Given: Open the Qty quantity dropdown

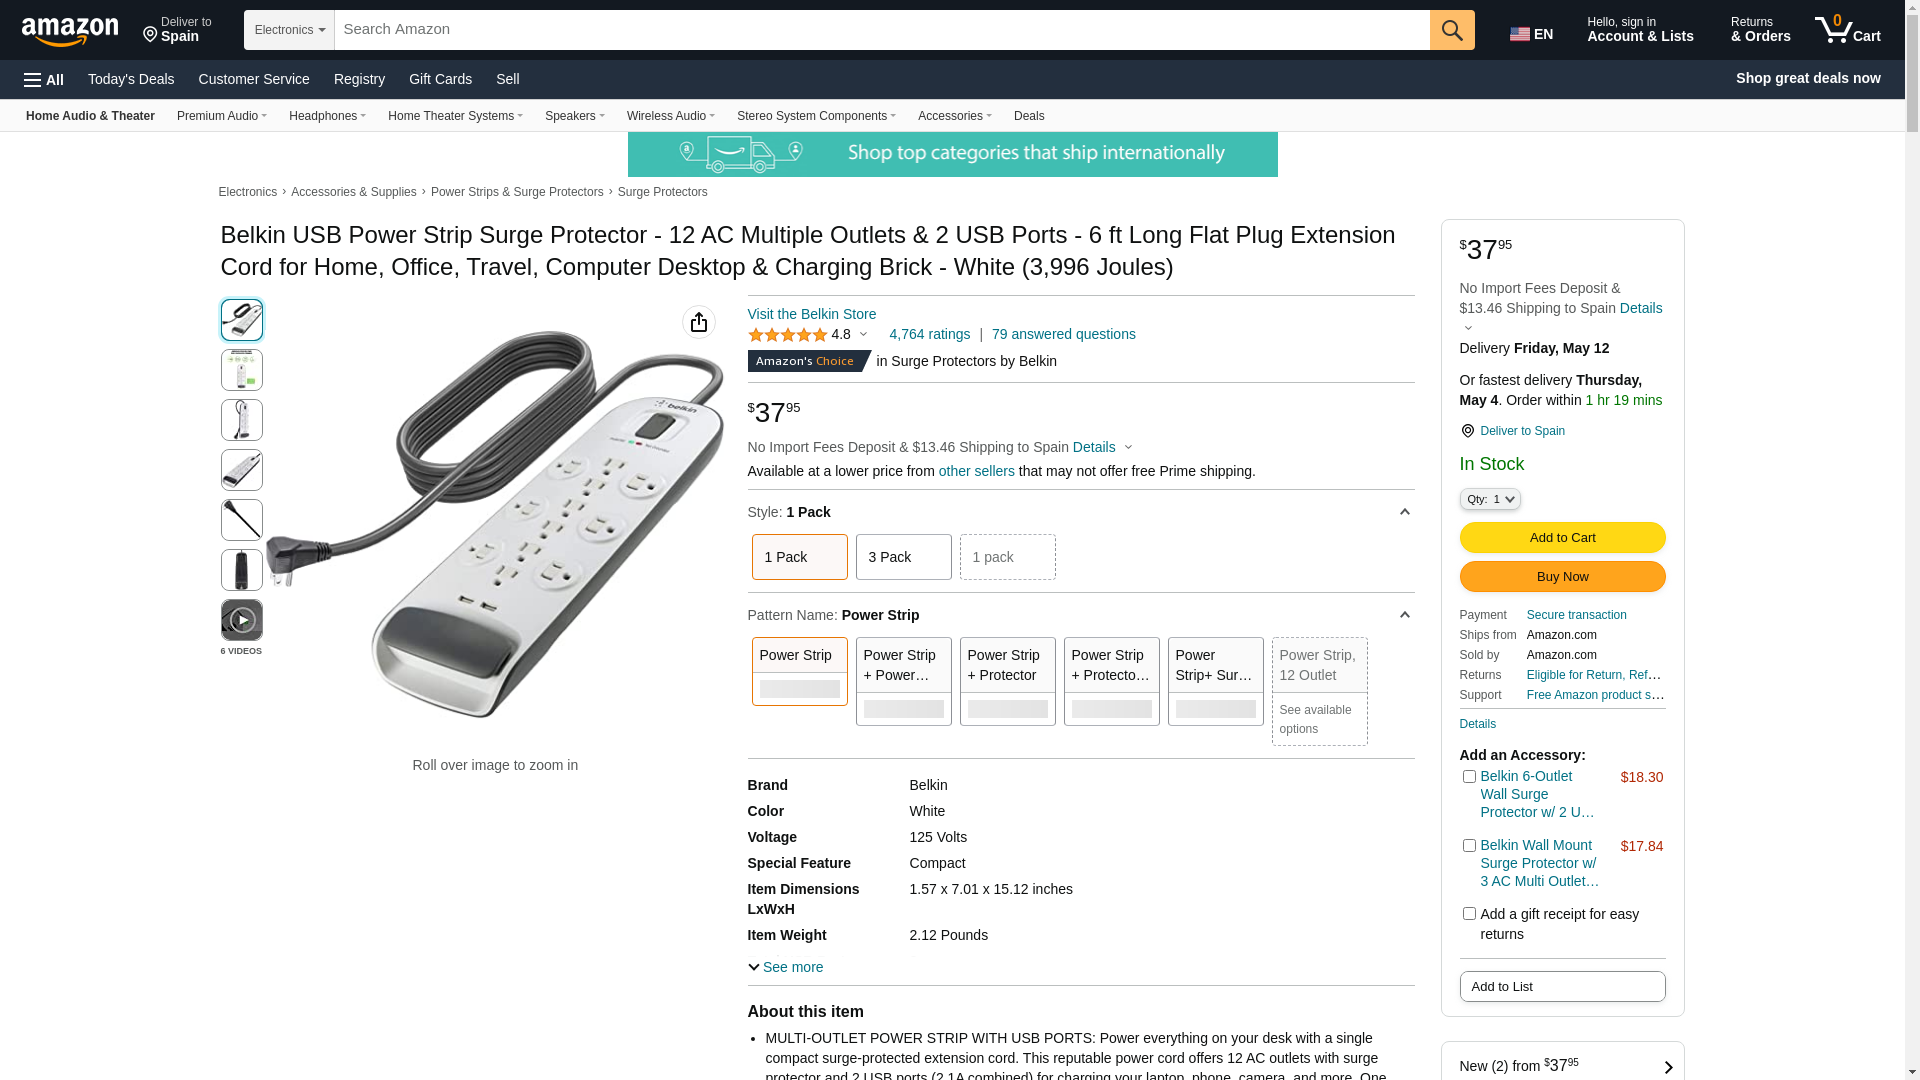Looking at the screenshot, I should tap(1489, 499).
